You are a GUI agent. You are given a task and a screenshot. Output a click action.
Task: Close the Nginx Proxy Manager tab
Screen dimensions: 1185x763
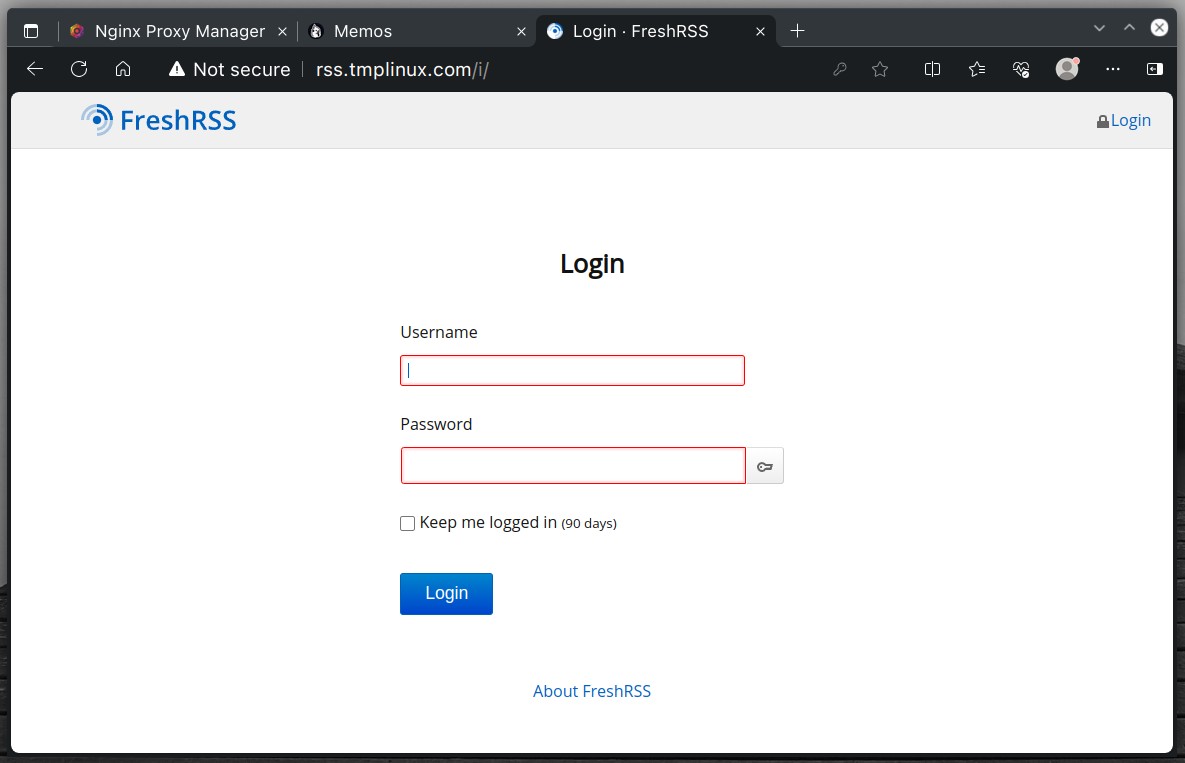282,32
